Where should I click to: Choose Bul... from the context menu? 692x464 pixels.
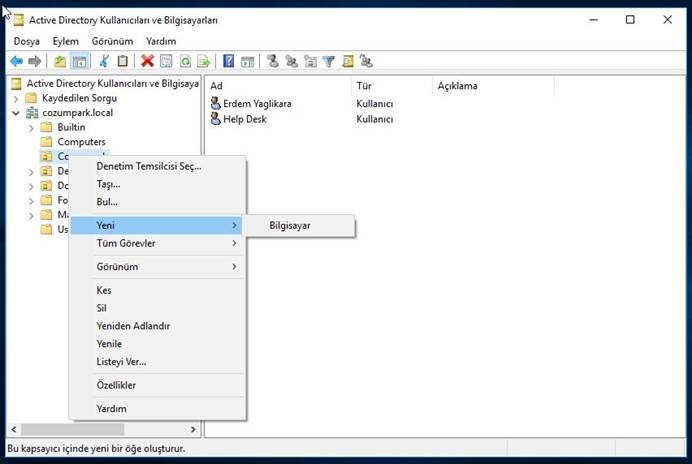tap(157, 202)
